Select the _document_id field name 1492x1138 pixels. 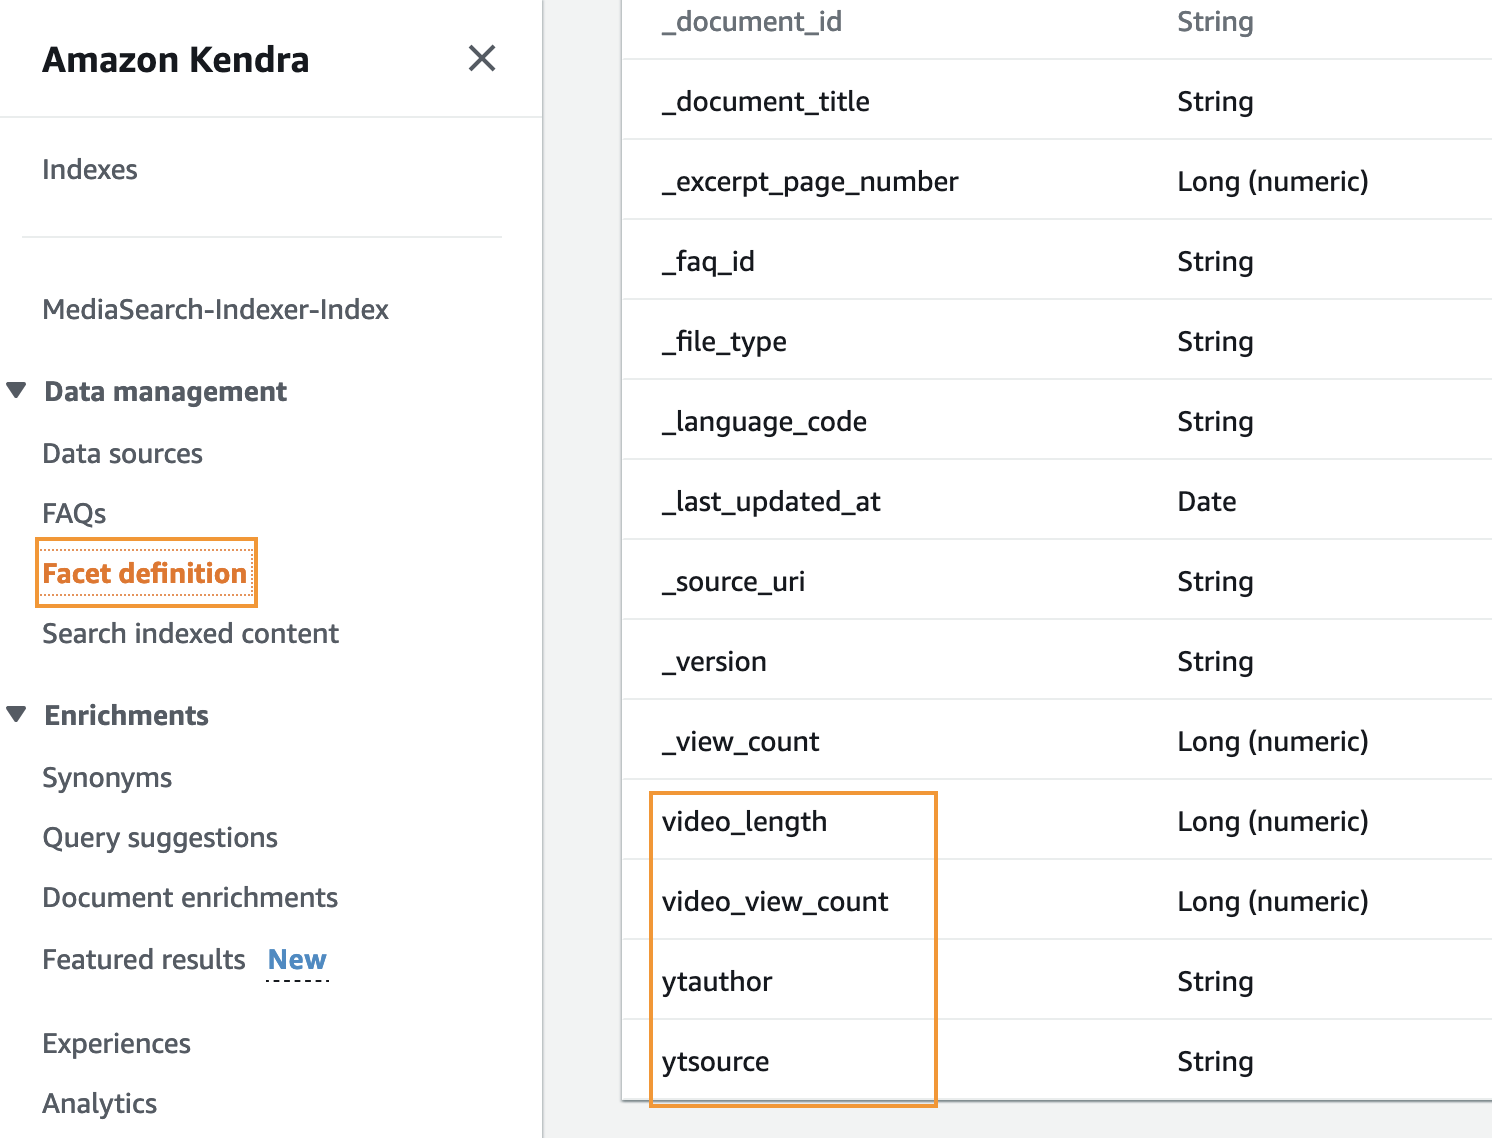coord(752,21)
